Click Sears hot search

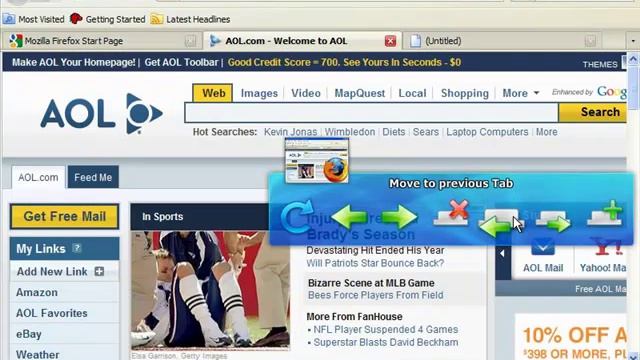tap(426, 132)
